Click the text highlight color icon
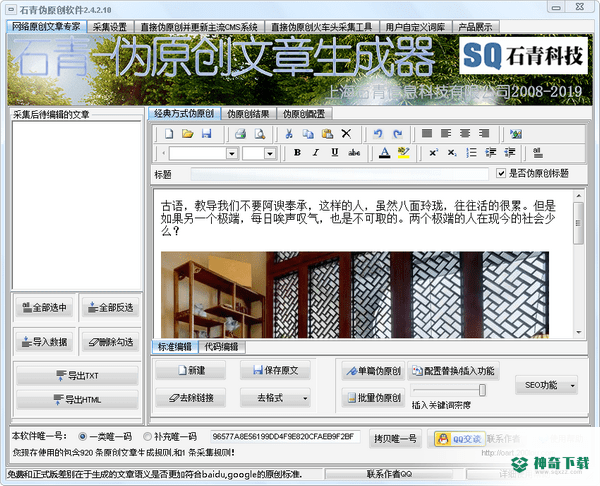This screenshot has width=600, height=486. click(404, 153)
